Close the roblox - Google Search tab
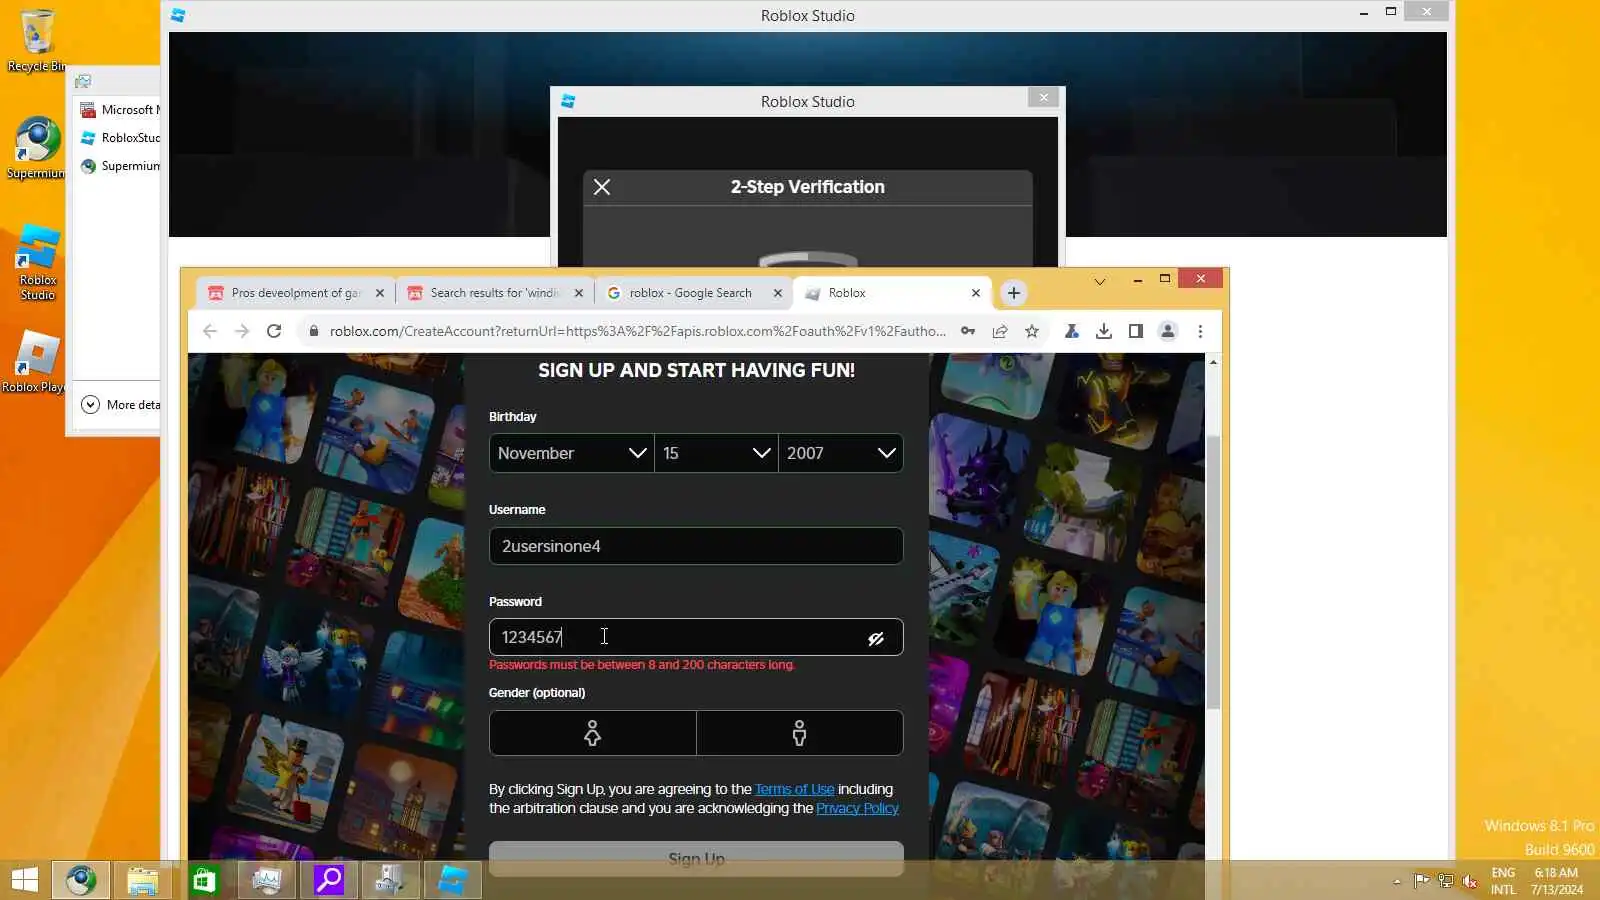Screen dimensions: 1600x900 click(778, 293)
